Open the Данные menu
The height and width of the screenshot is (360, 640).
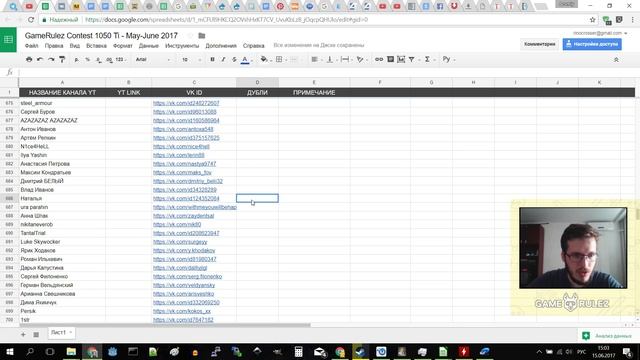[149, 46]
